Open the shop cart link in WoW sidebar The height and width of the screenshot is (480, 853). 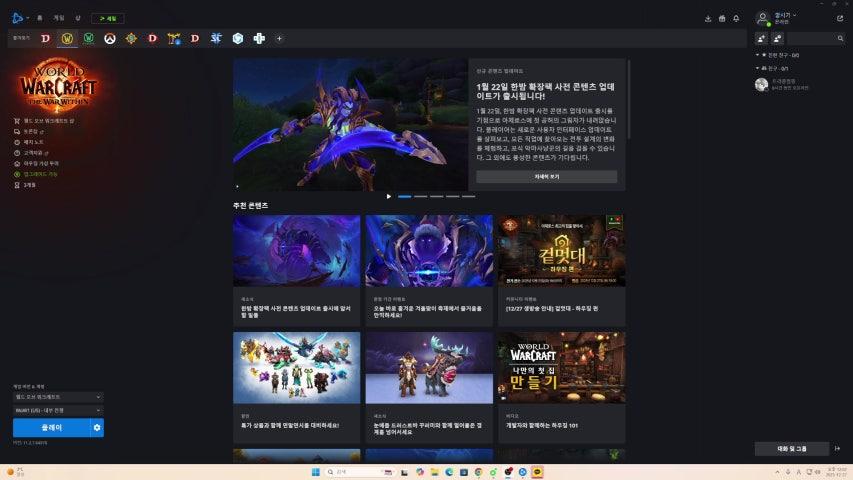coord(44,121)
